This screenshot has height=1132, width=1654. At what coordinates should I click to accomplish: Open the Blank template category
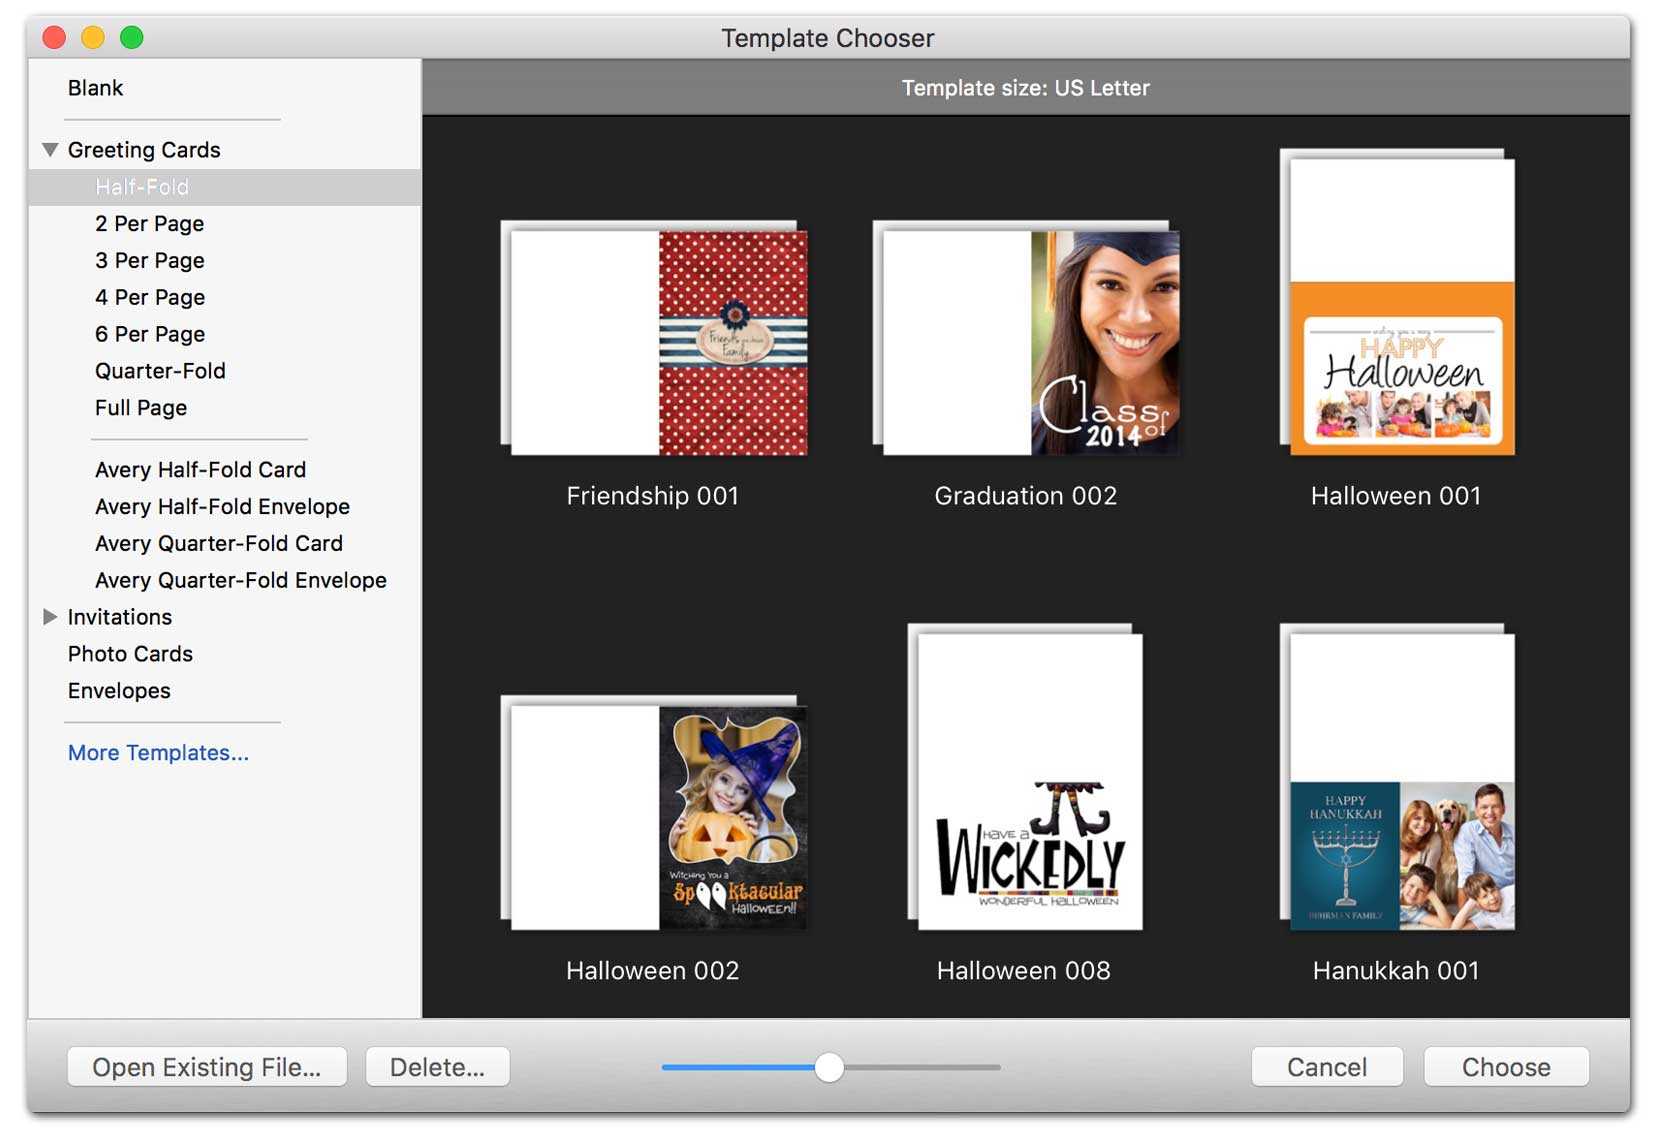point(96,88)
